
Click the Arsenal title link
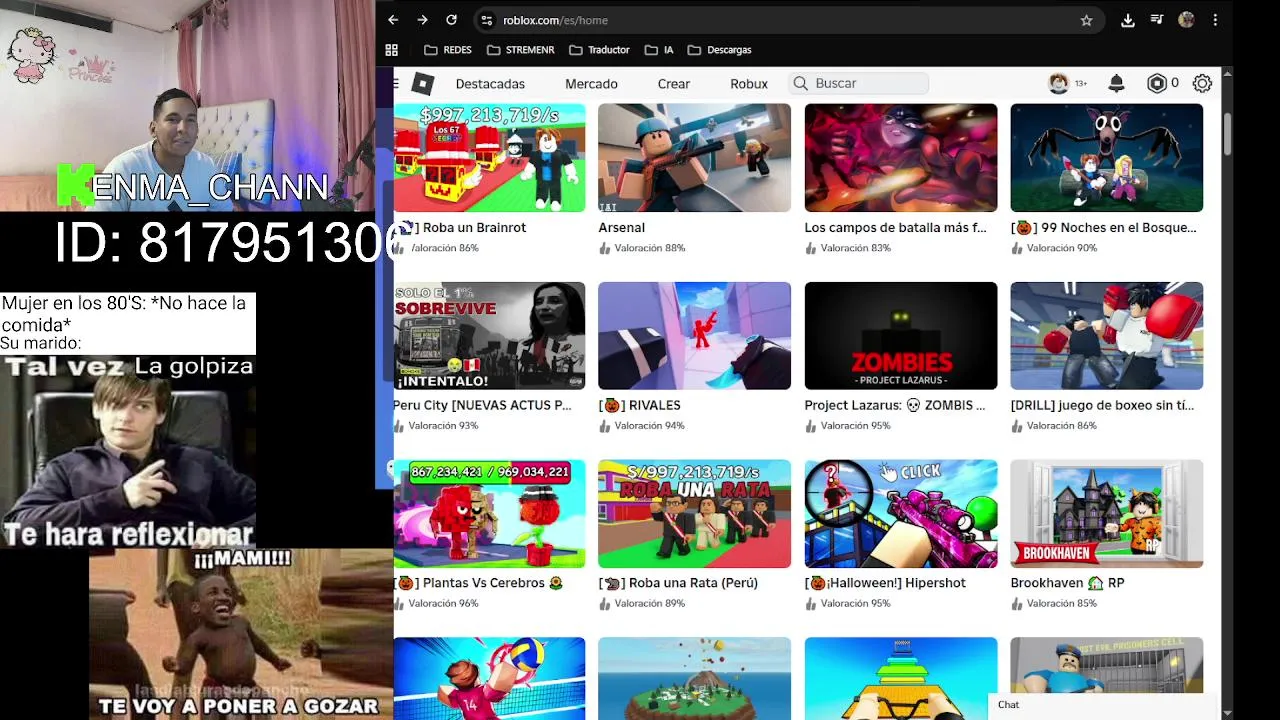[621, 228]
